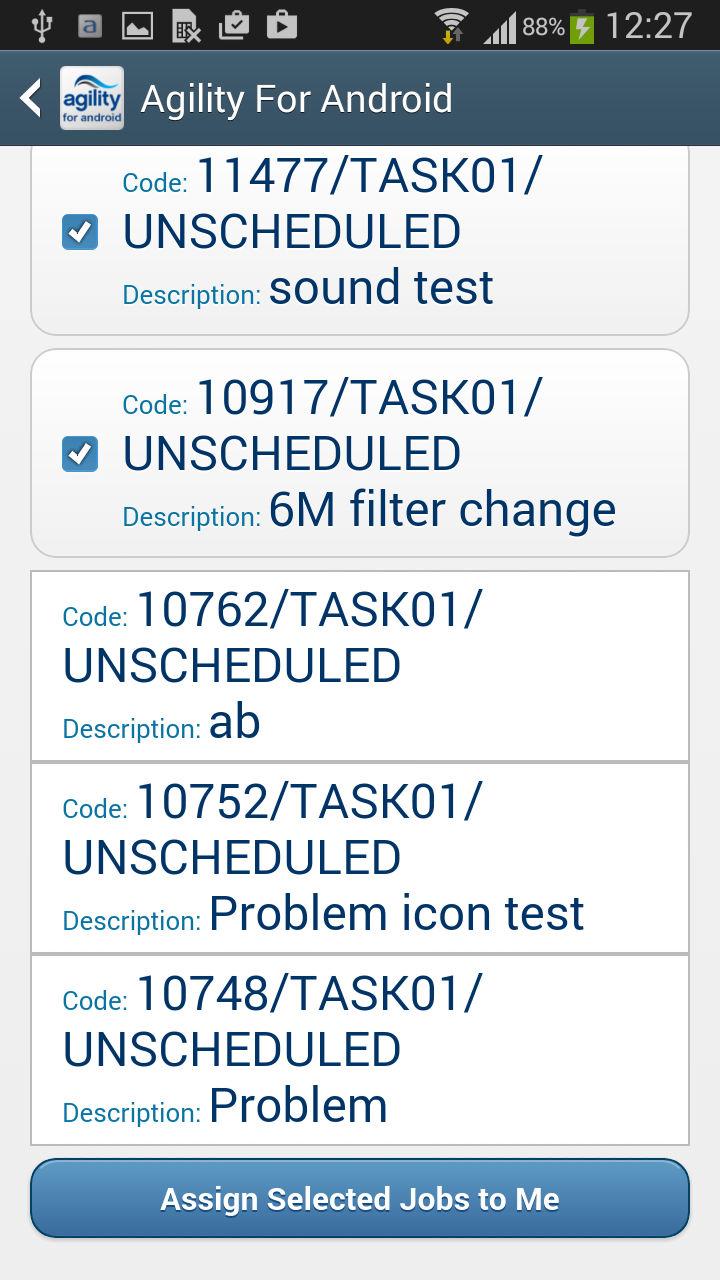Tap the battery charging icon
Viewport: 720px width, 1280px height.
pos(583,26)
